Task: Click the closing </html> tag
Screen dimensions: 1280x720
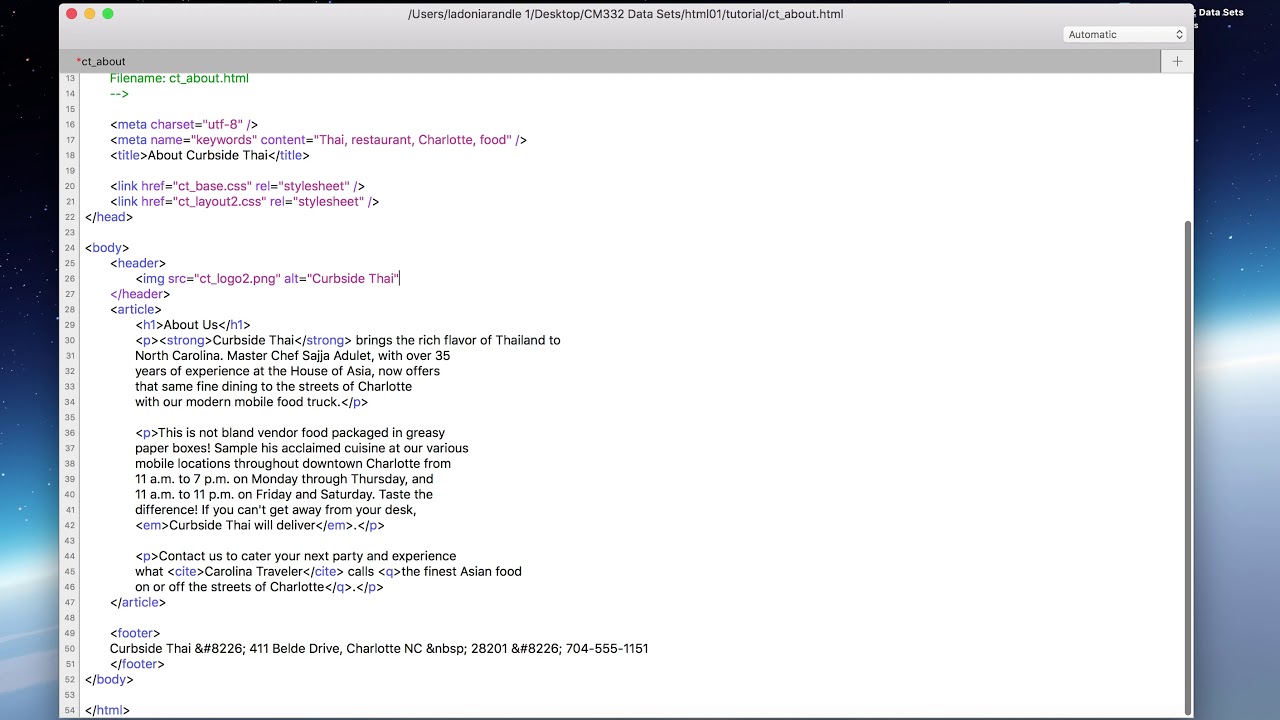Action: pyautogui.click(x=107, y=711)
